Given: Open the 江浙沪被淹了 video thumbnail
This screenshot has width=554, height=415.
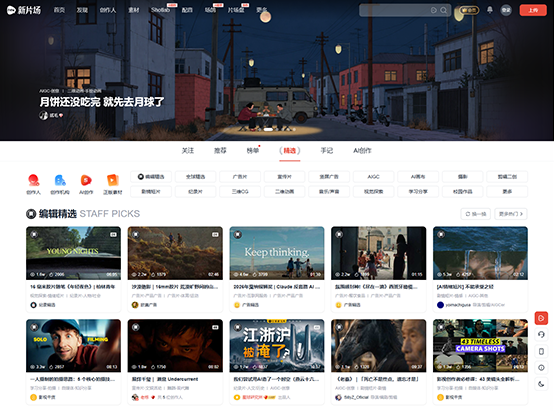Looking at the screenshot, I should 277,346.
